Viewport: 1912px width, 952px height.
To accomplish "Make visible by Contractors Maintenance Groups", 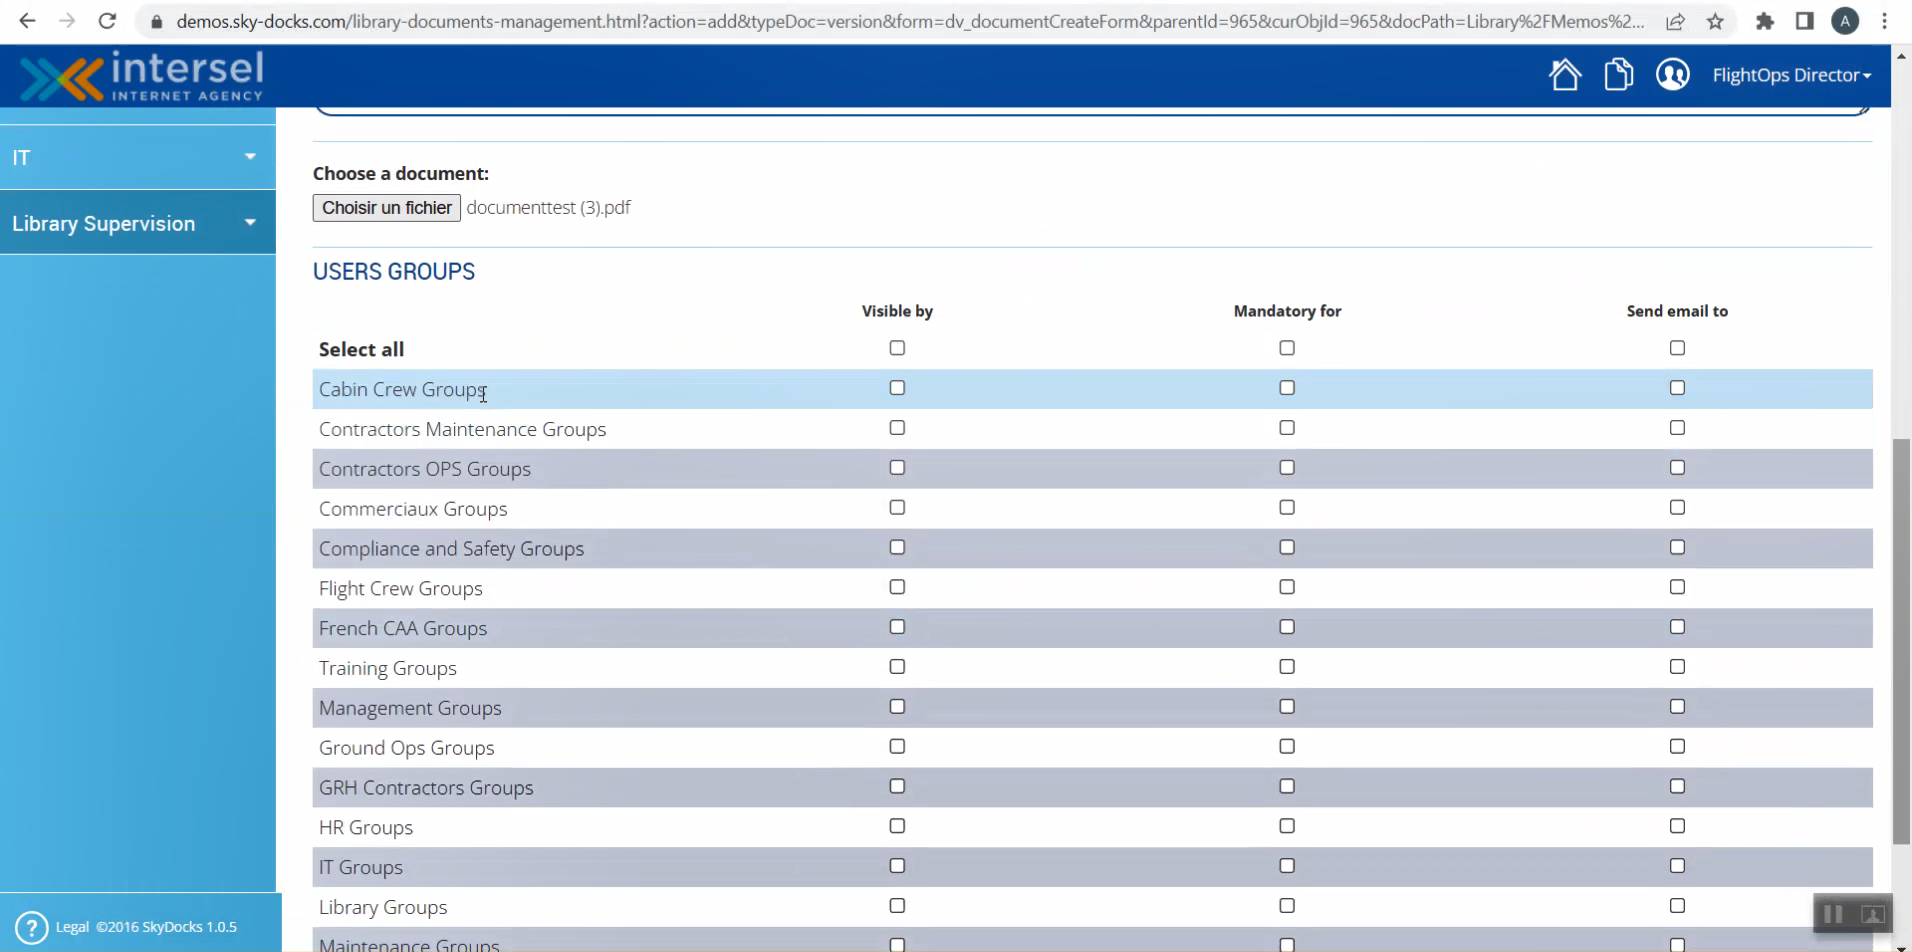I will tap(897, 428).
